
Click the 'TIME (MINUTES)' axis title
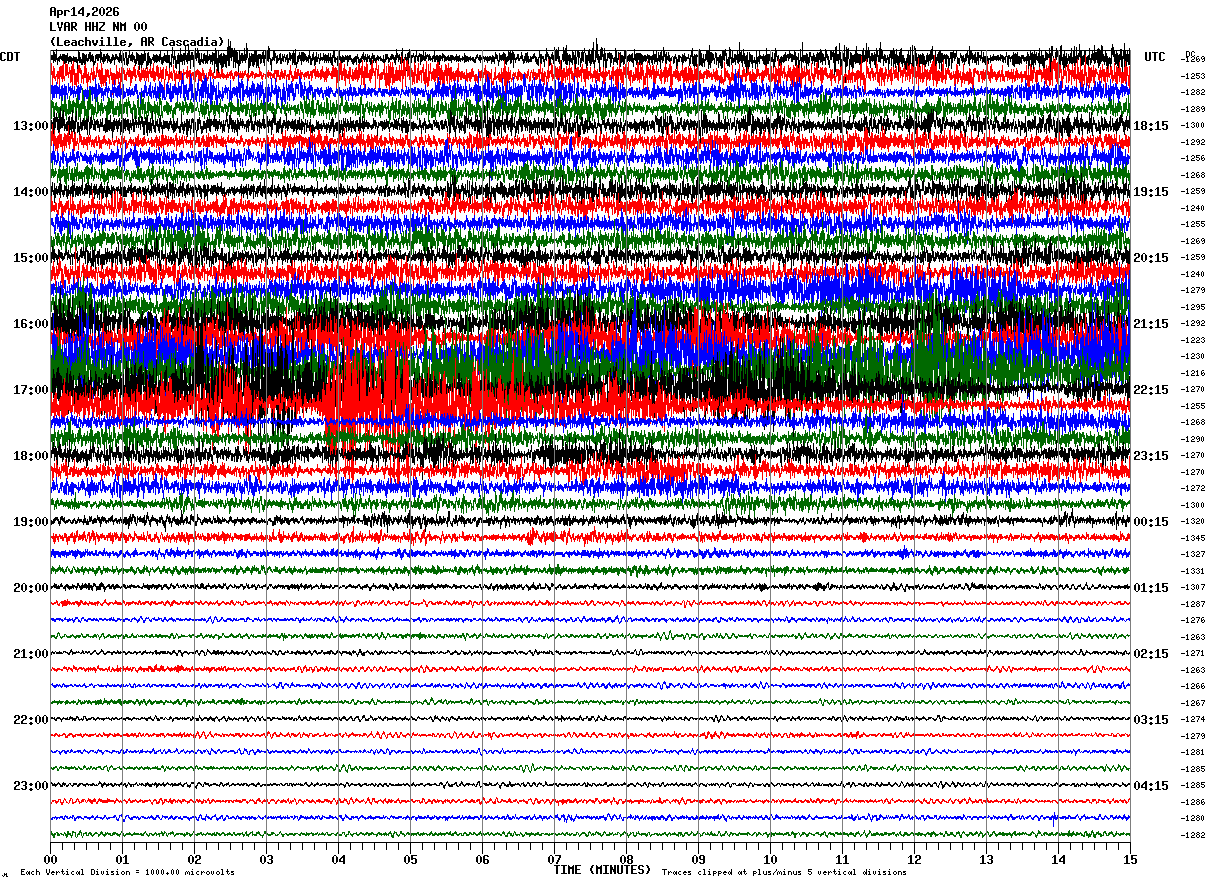click(602, 870)
